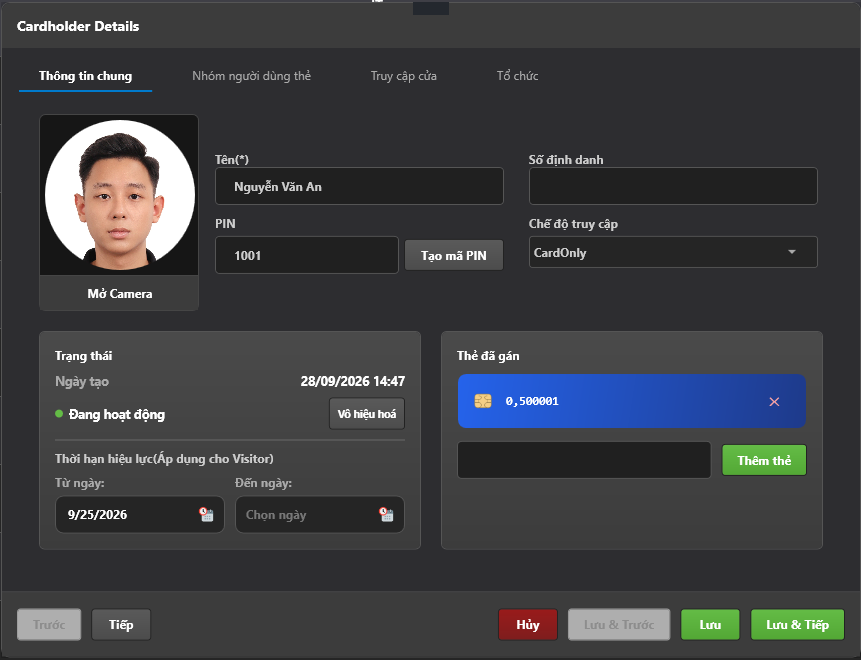Go to the Tổ chức tab
The width and height of the screenshot is (861, 660).
pyautogui.click(x=517, y=76)
